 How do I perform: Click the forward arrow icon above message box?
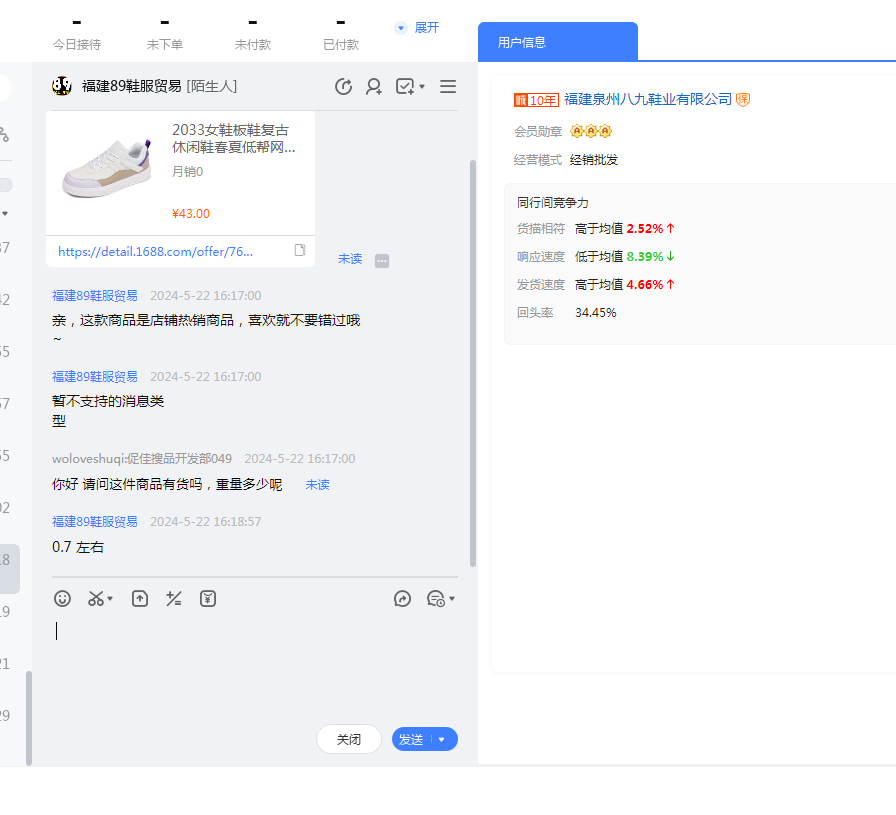point(403,599)
